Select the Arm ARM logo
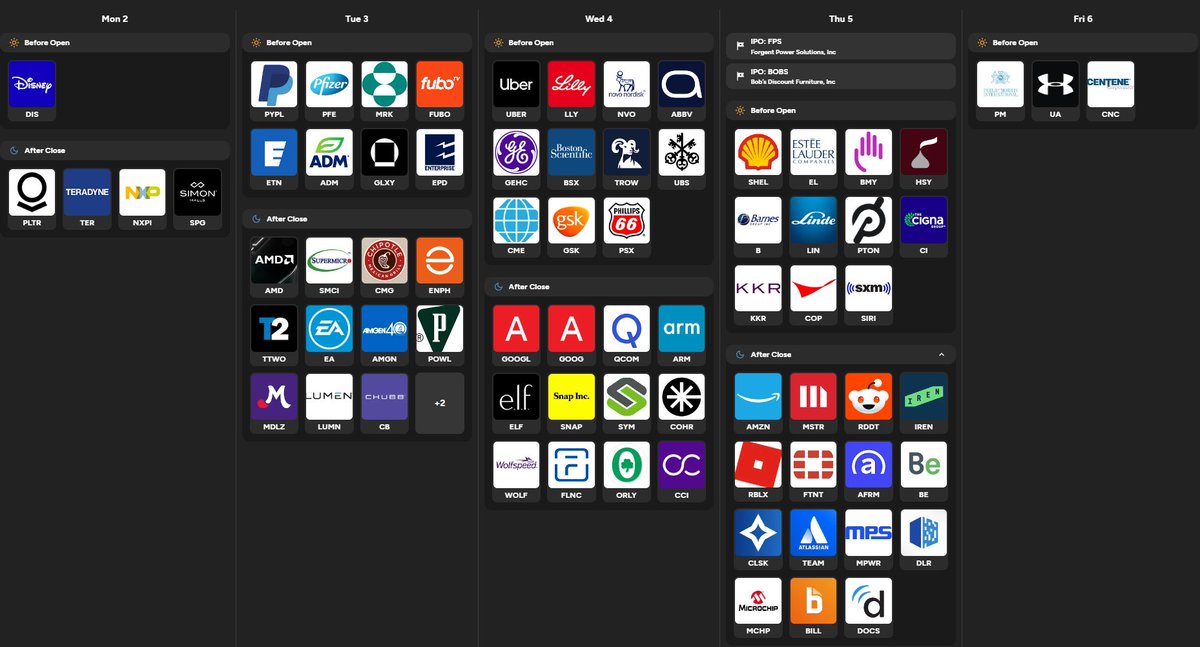Viewport: 1200px width, 647px height. click(x=682, y=328)
